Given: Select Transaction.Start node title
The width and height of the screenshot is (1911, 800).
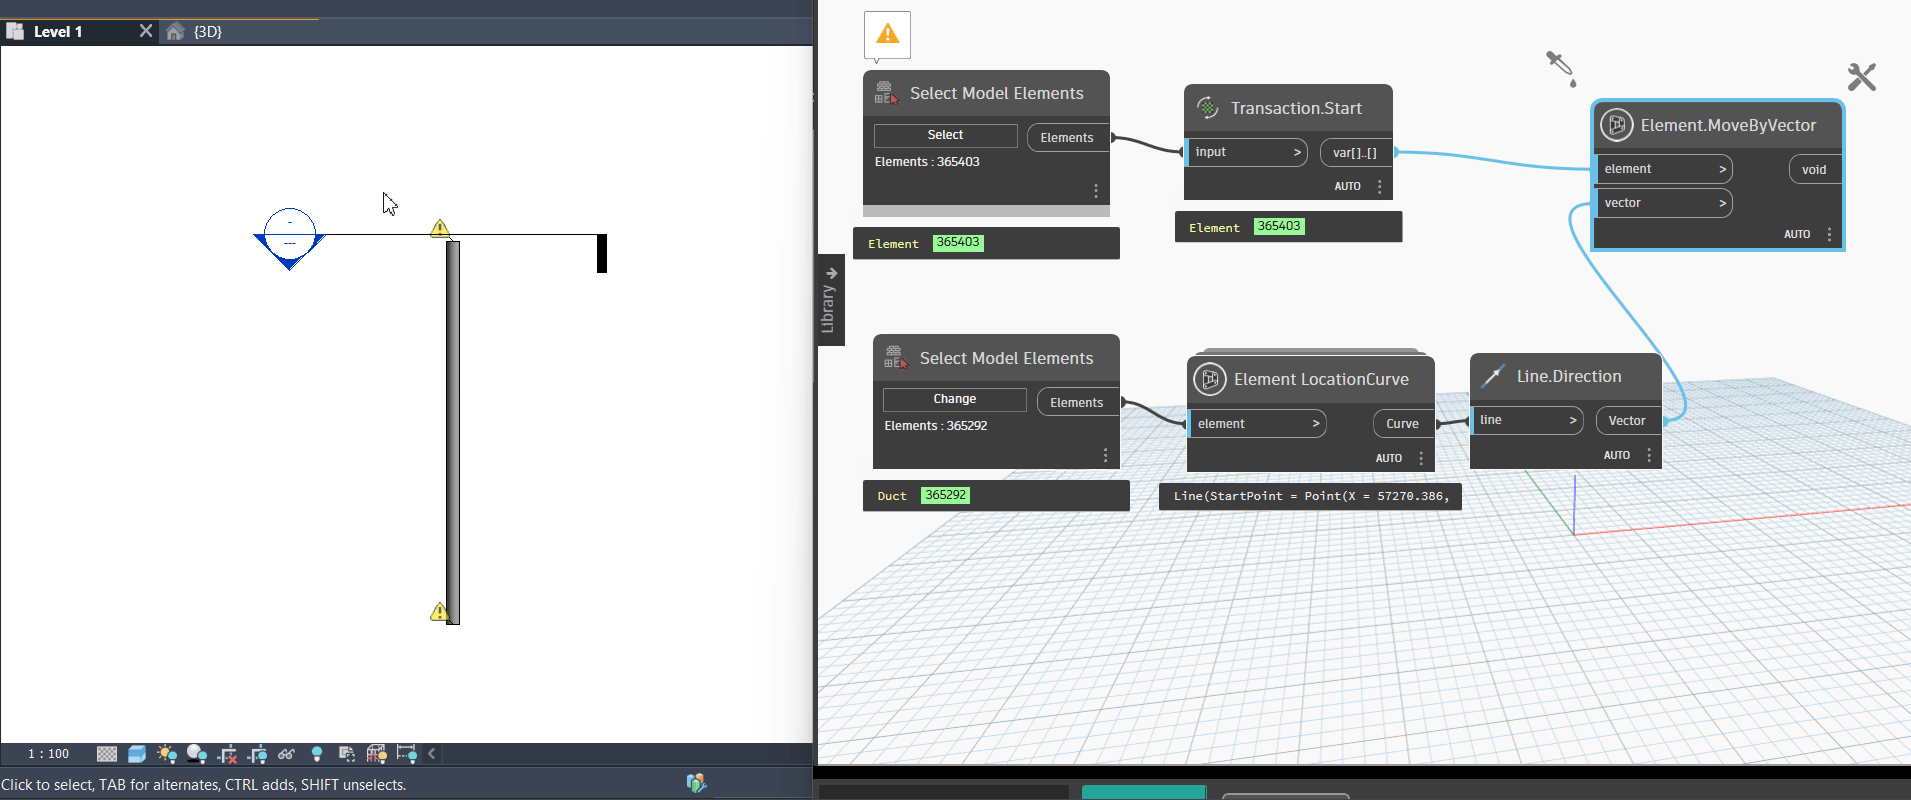Looking at the screenshot, I should tap(1296, 108).
